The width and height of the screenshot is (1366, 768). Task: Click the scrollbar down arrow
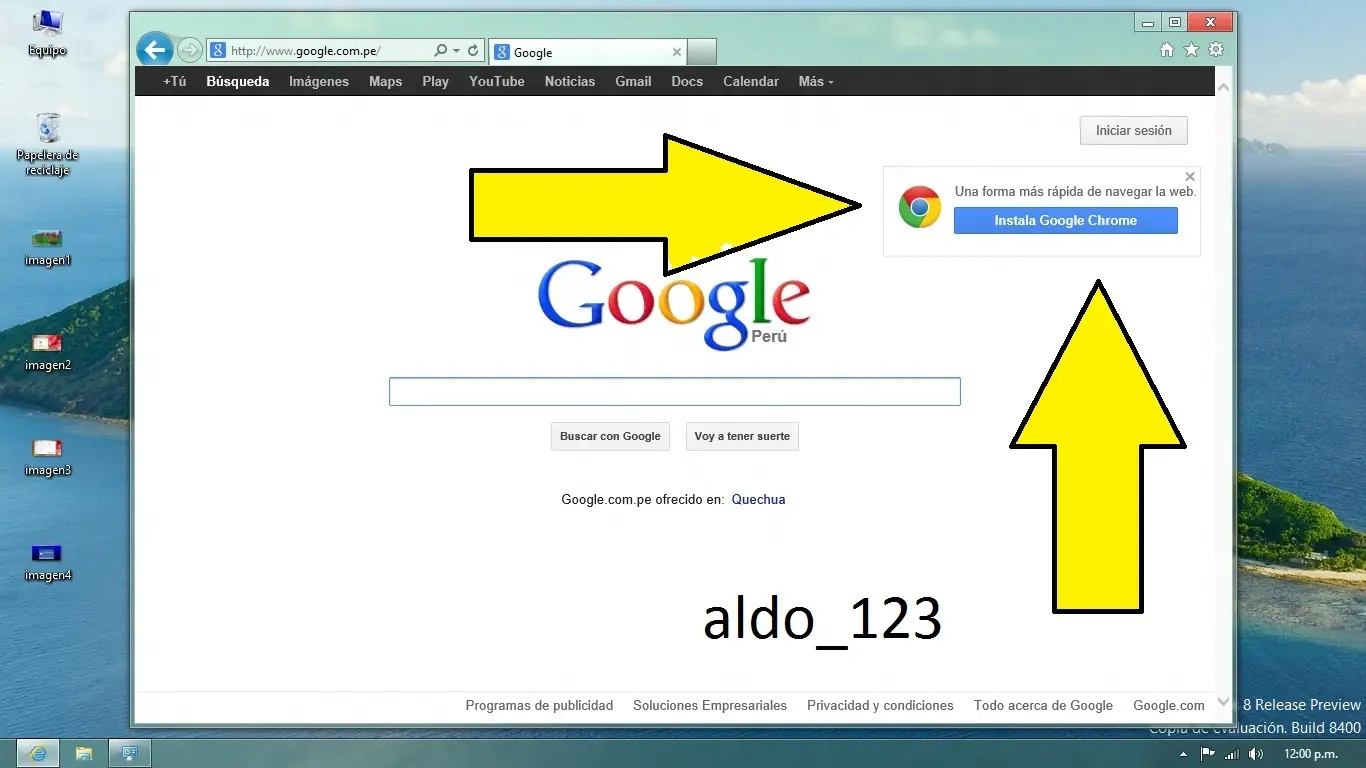(x=1223, y=702)
